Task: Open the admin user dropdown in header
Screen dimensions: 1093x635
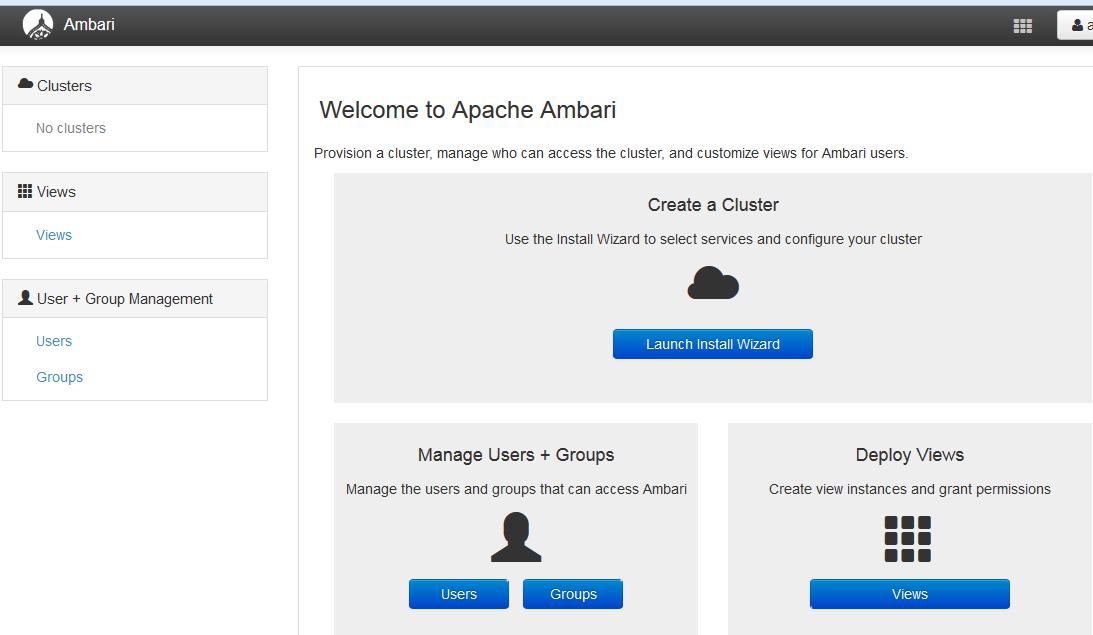Action: (x=1076, y=26)
